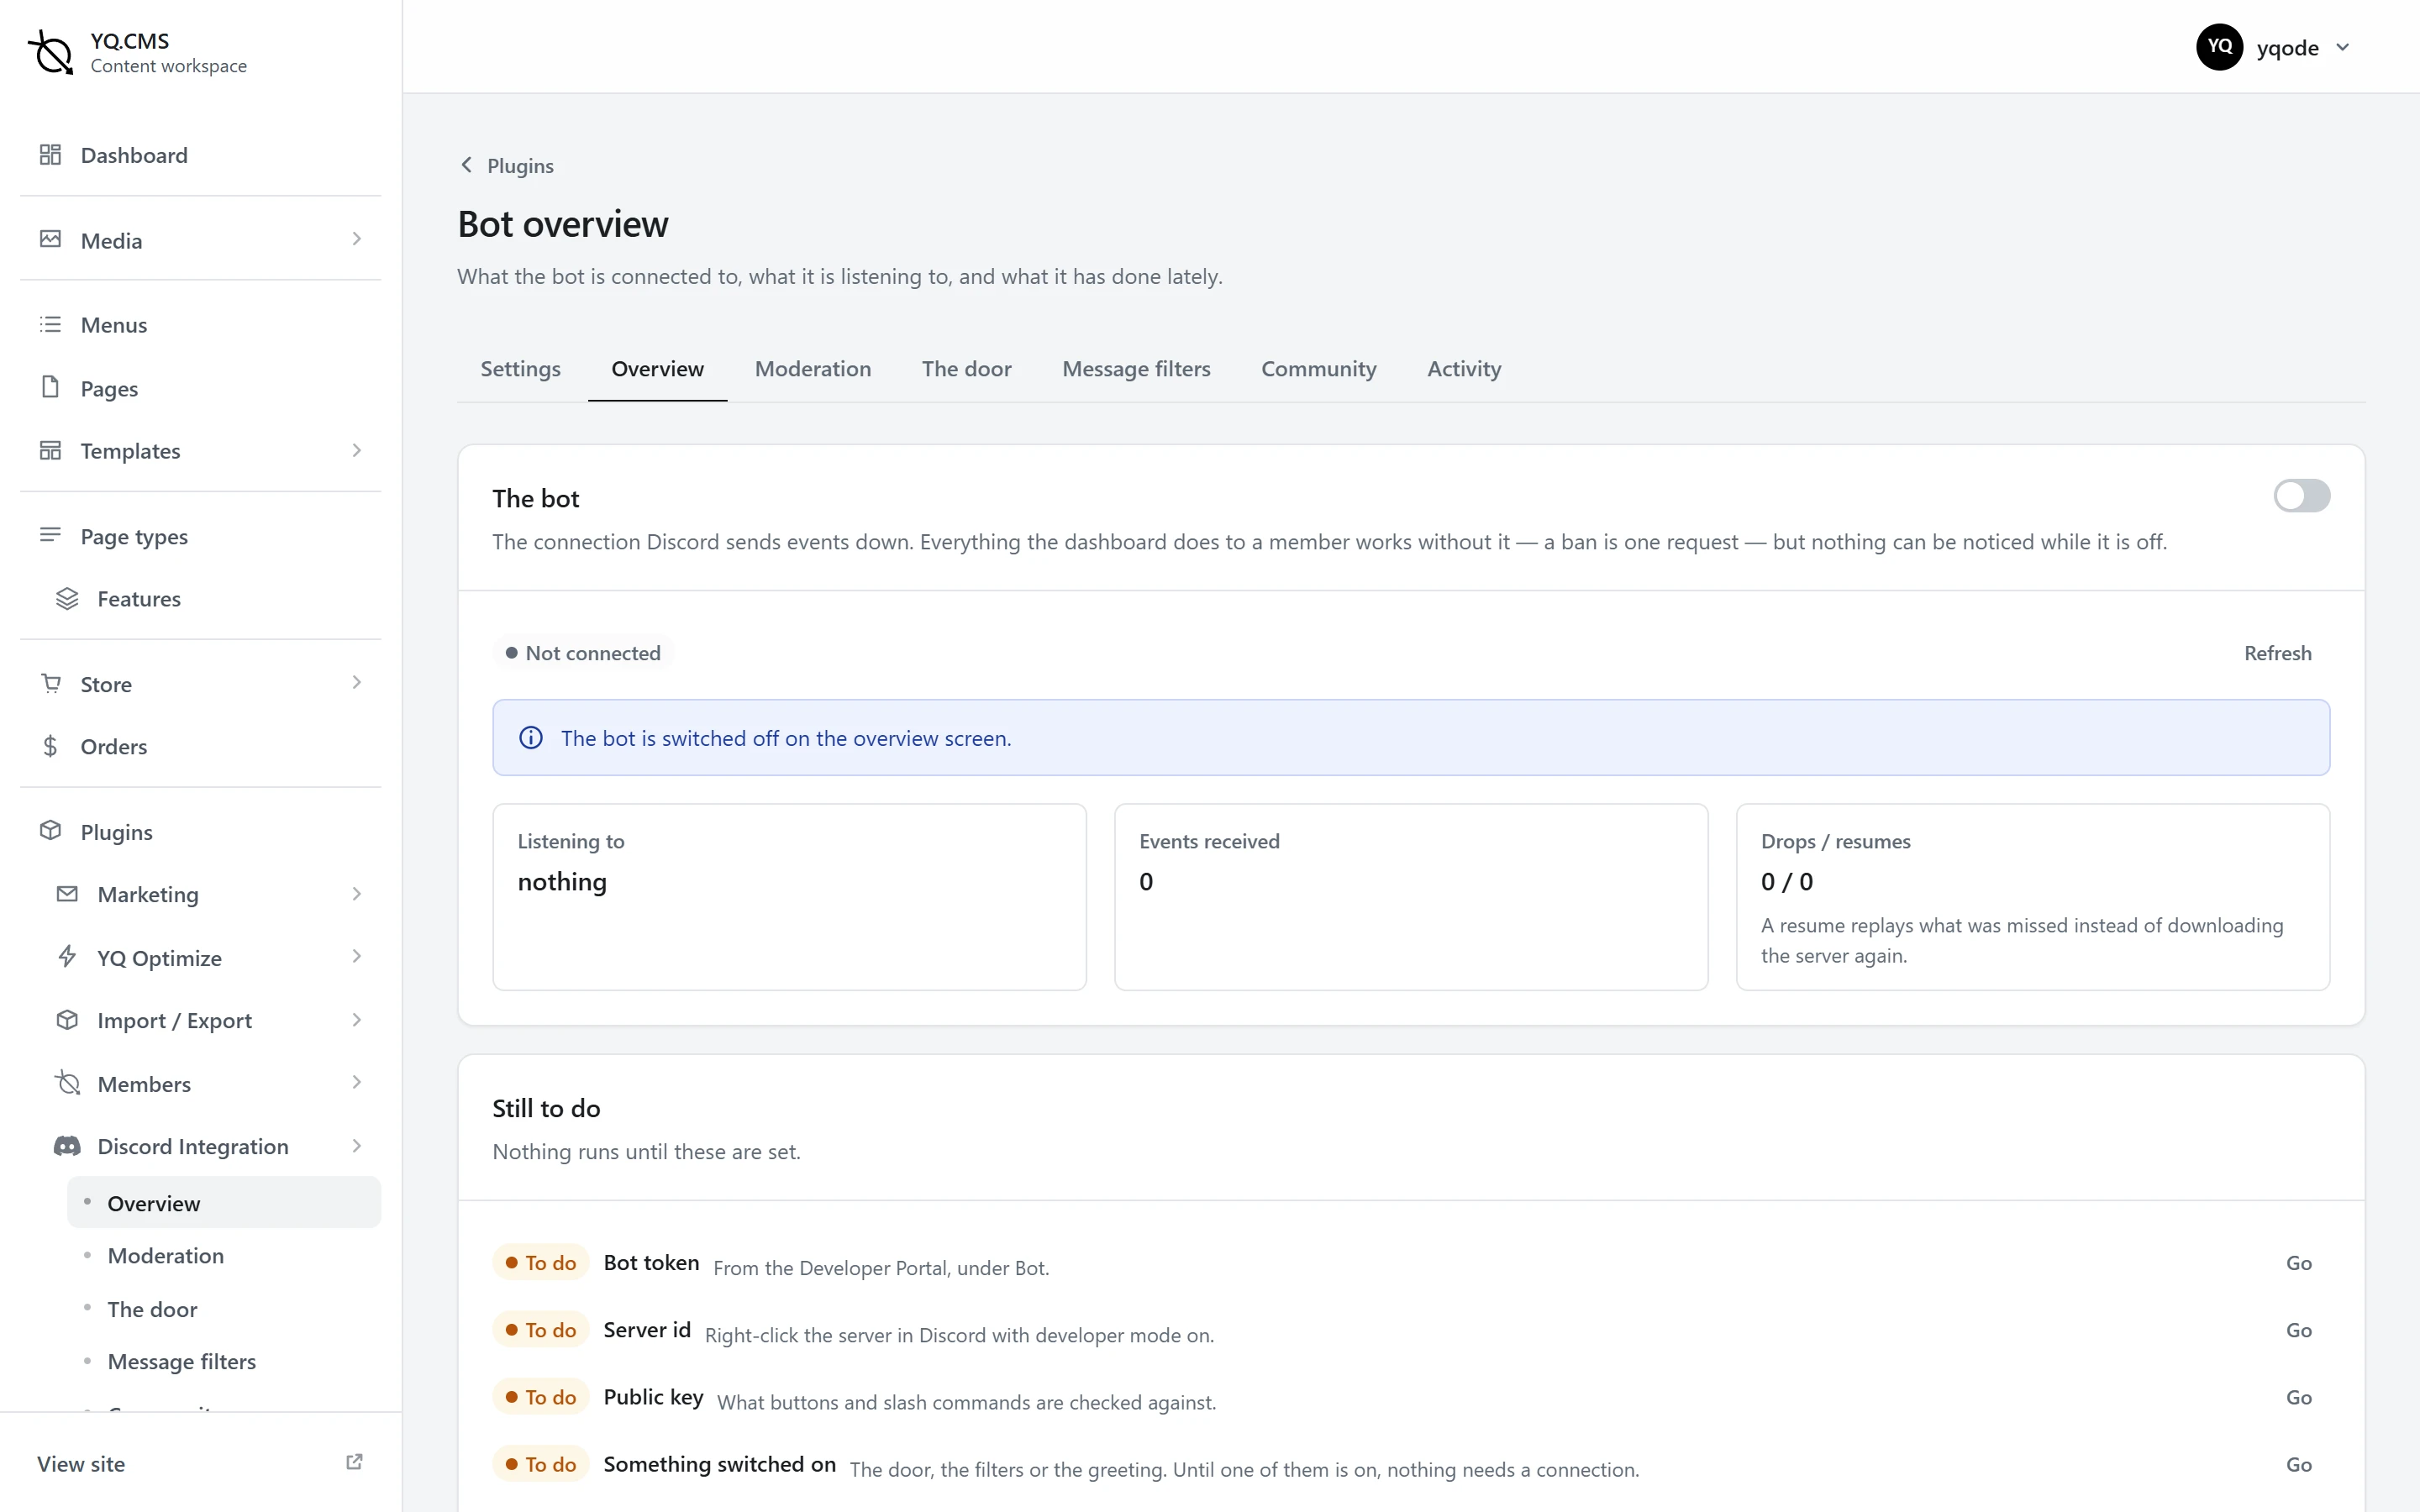This screenshot has width=2420, height=1512.
Task: Click Go on the Public key row
Action: coord(2298,1397)
